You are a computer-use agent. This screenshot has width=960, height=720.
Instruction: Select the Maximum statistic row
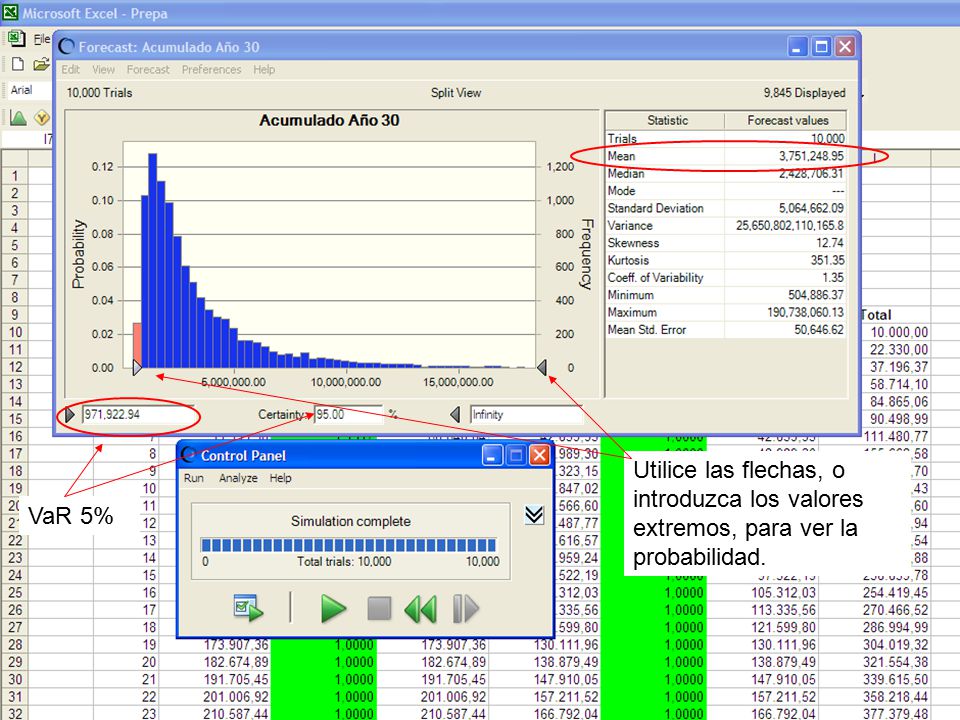point(726,312)
